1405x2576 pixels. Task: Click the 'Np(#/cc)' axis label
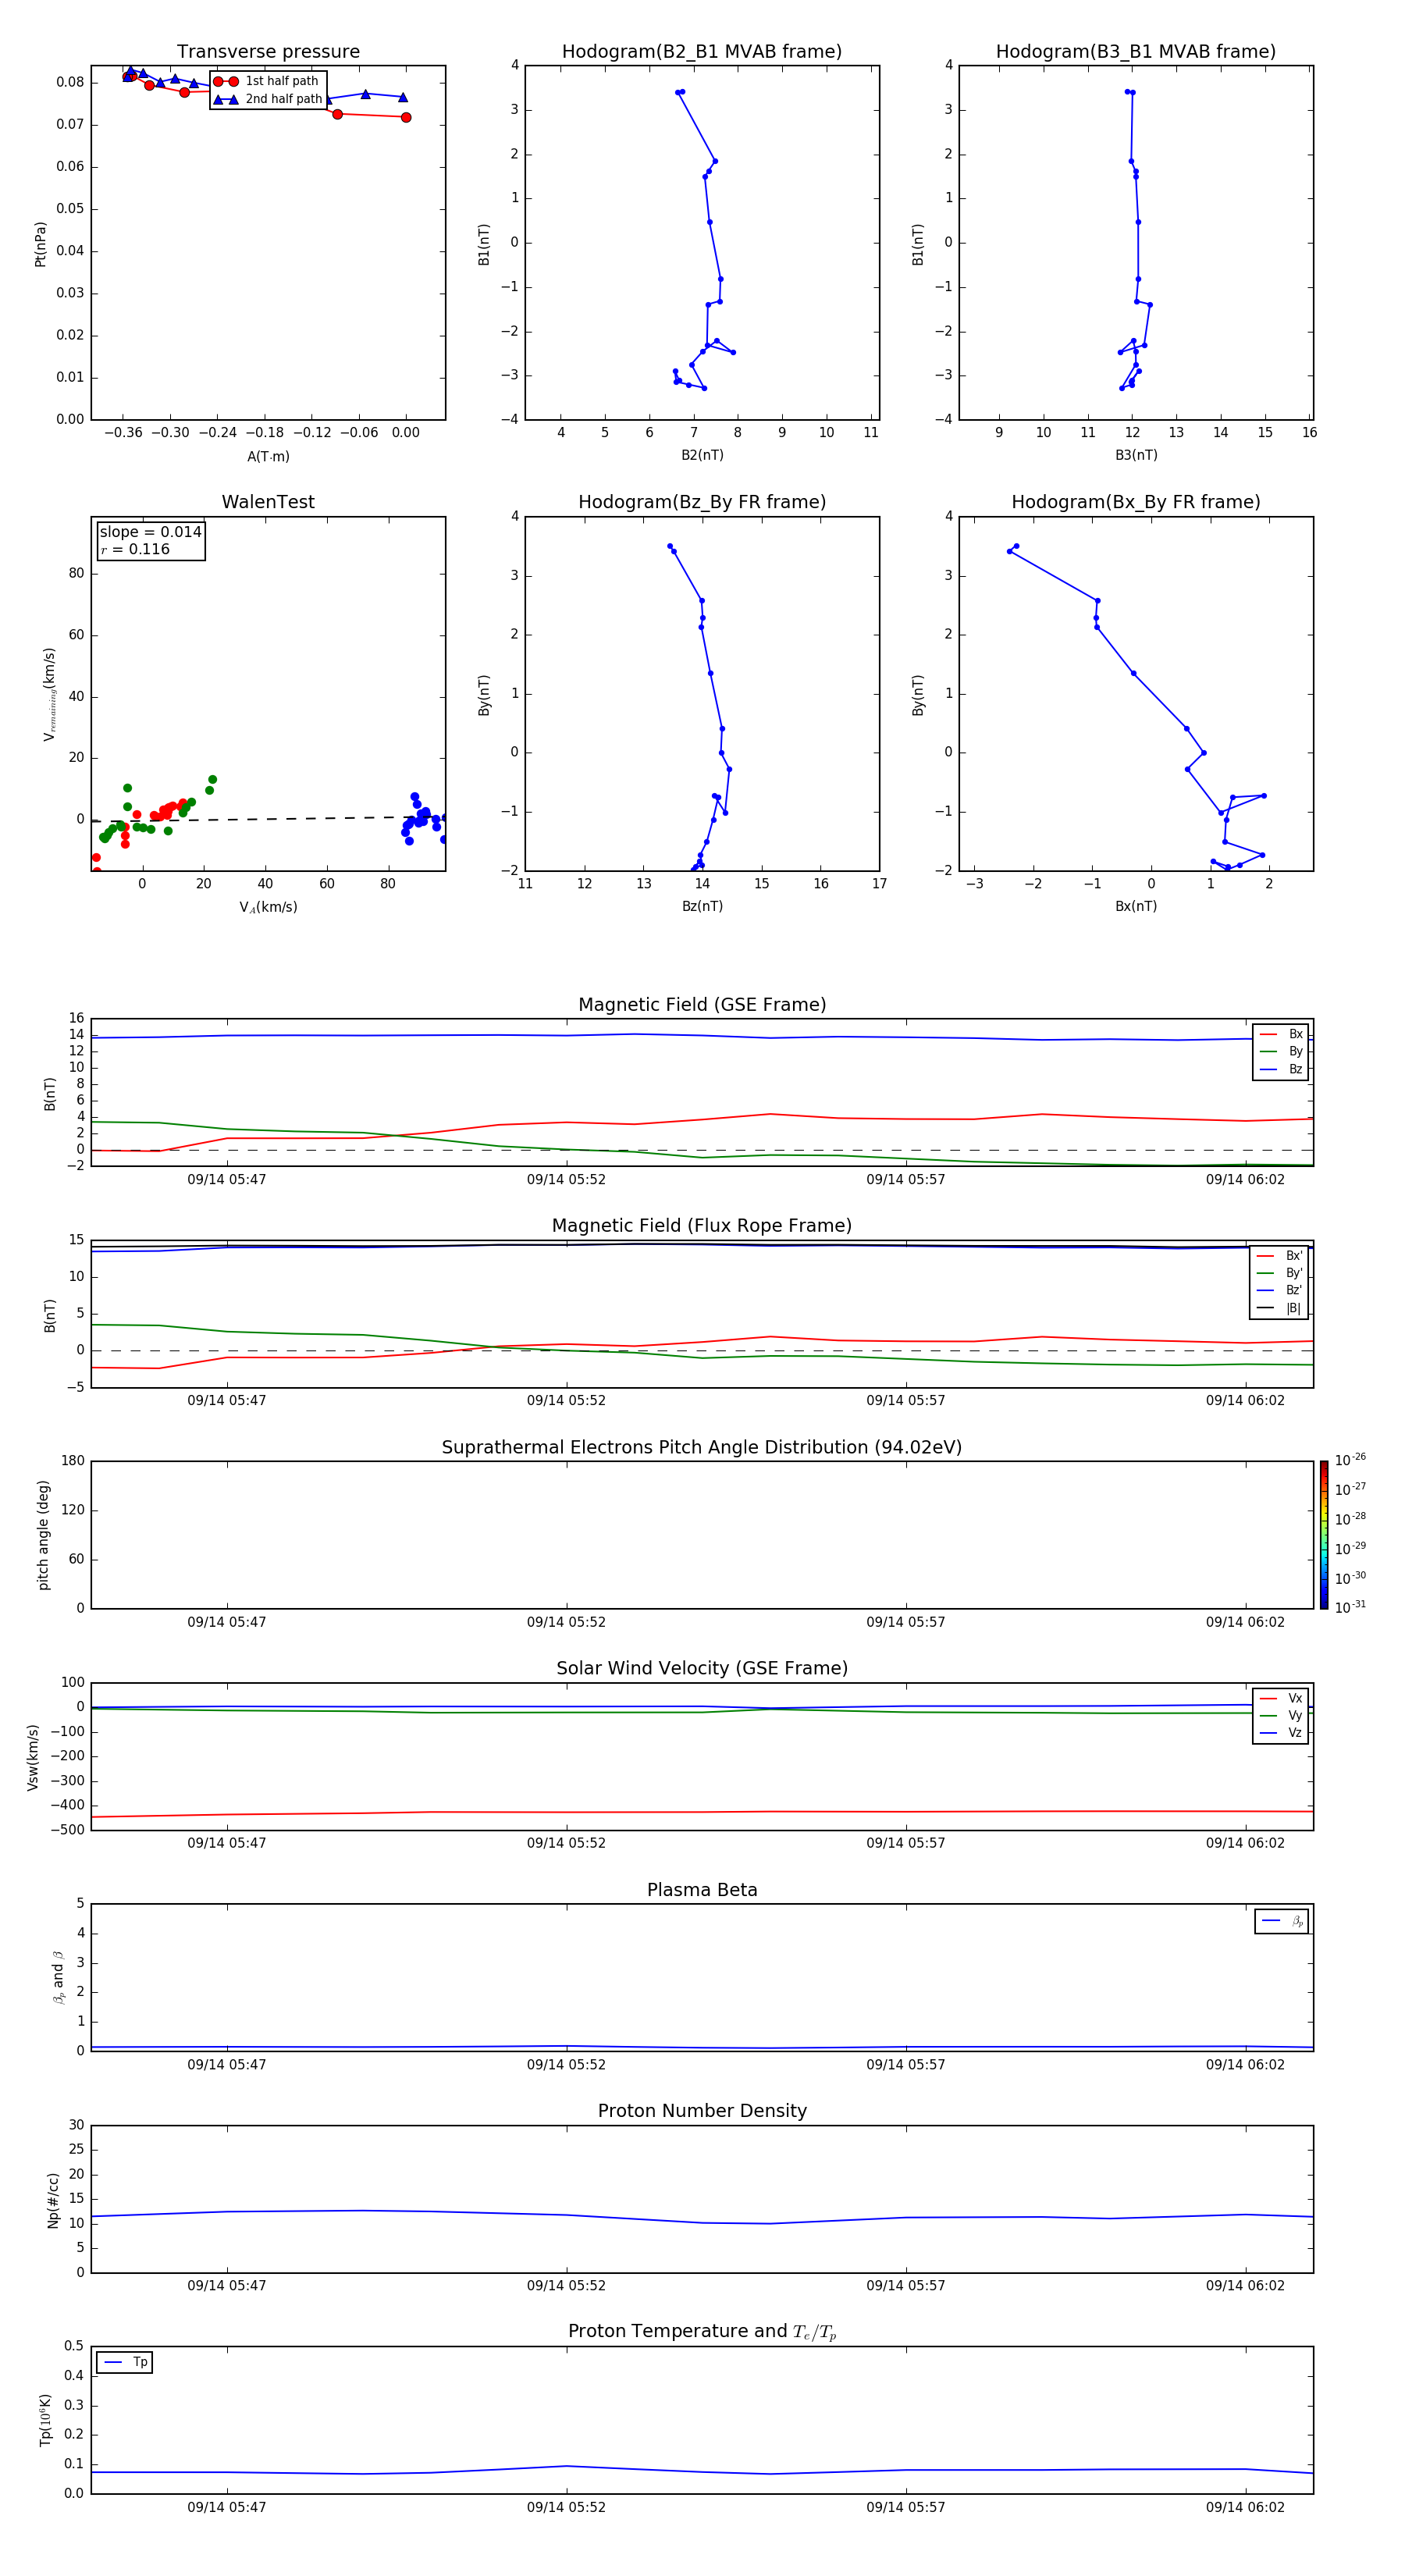pyautogui.click(x=53, y=2200)
